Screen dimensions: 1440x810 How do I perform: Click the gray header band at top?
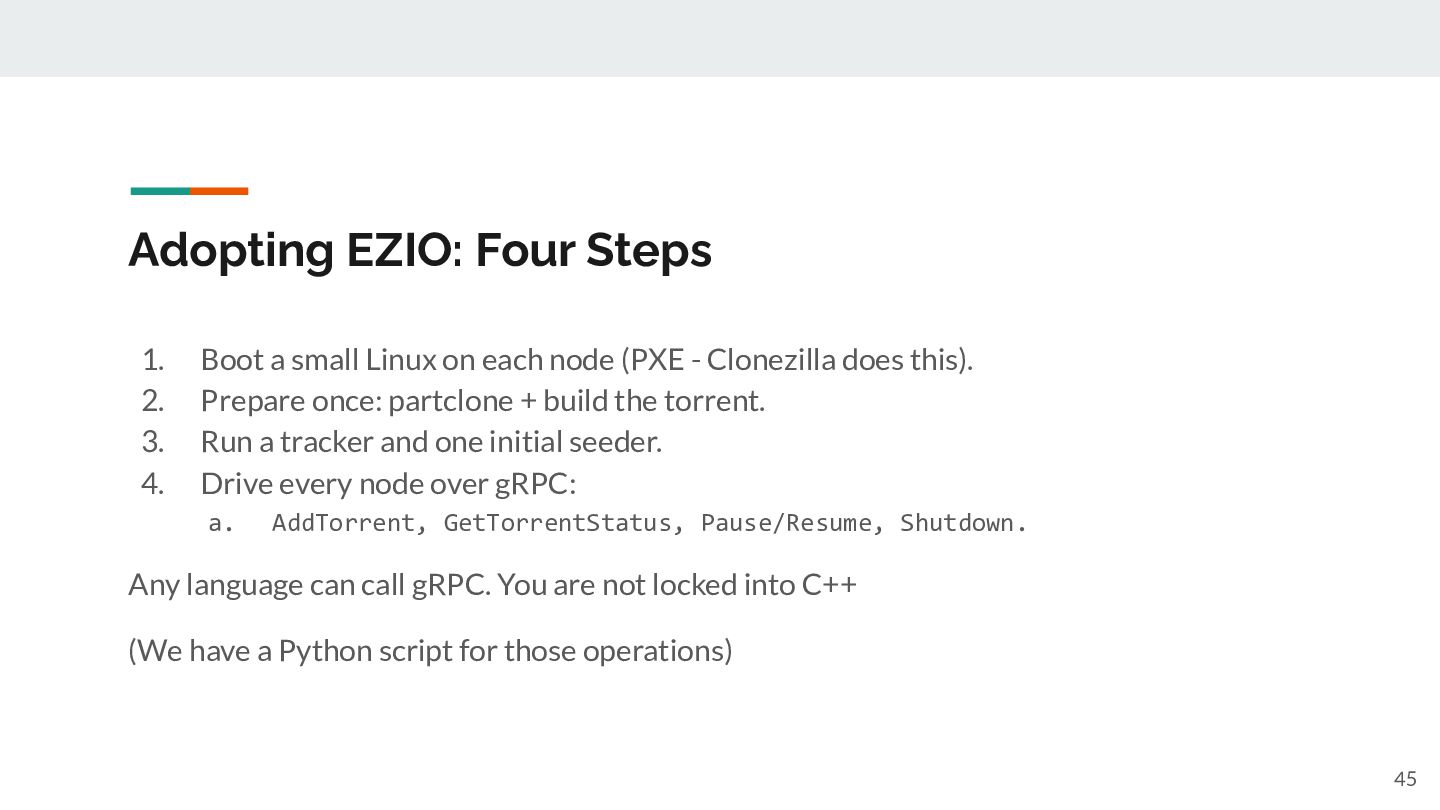[720, 38]
